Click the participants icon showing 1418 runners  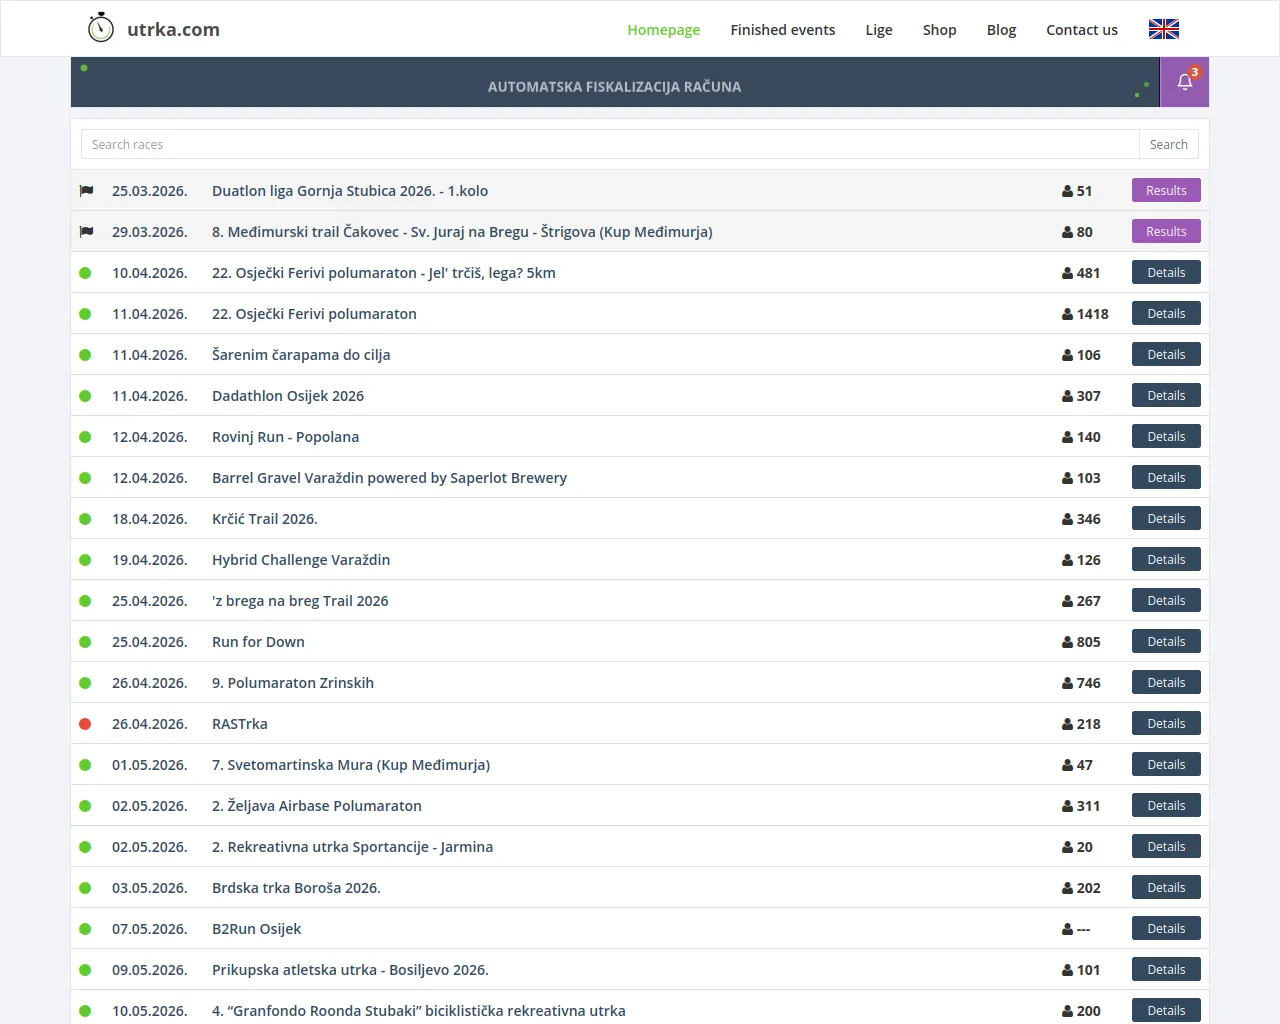click(x=1066, y=313)
